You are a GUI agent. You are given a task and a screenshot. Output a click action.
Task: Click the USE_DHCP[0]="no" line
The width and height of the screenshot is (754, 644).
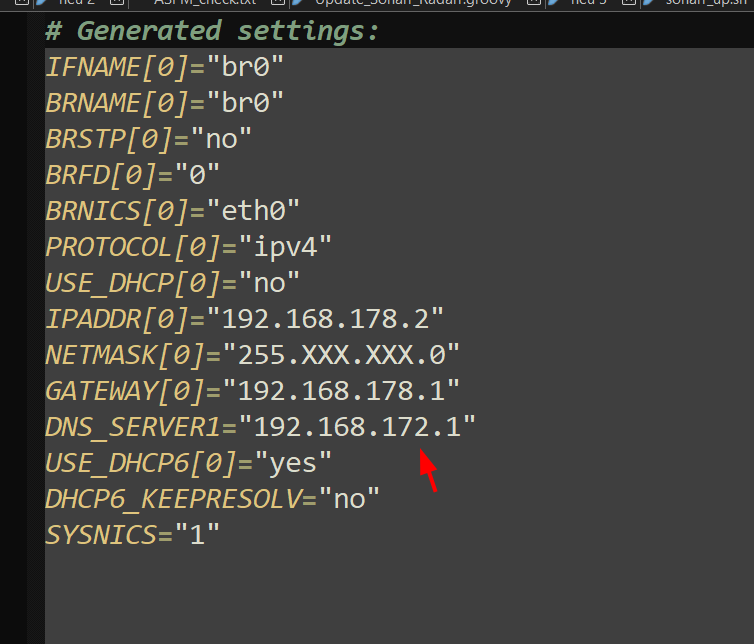172,283
